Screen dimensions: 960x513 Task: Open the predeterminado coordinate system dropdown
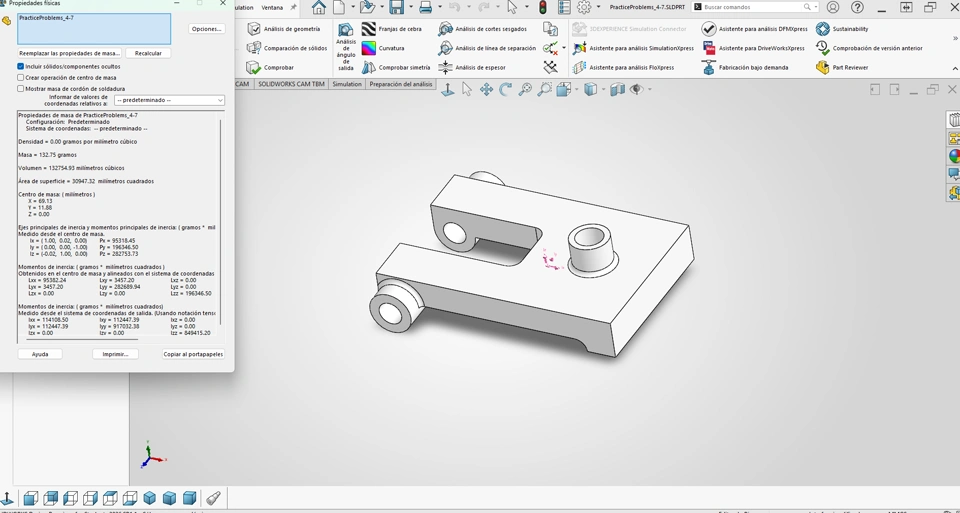pyautogui.click(x=169, y=100)
